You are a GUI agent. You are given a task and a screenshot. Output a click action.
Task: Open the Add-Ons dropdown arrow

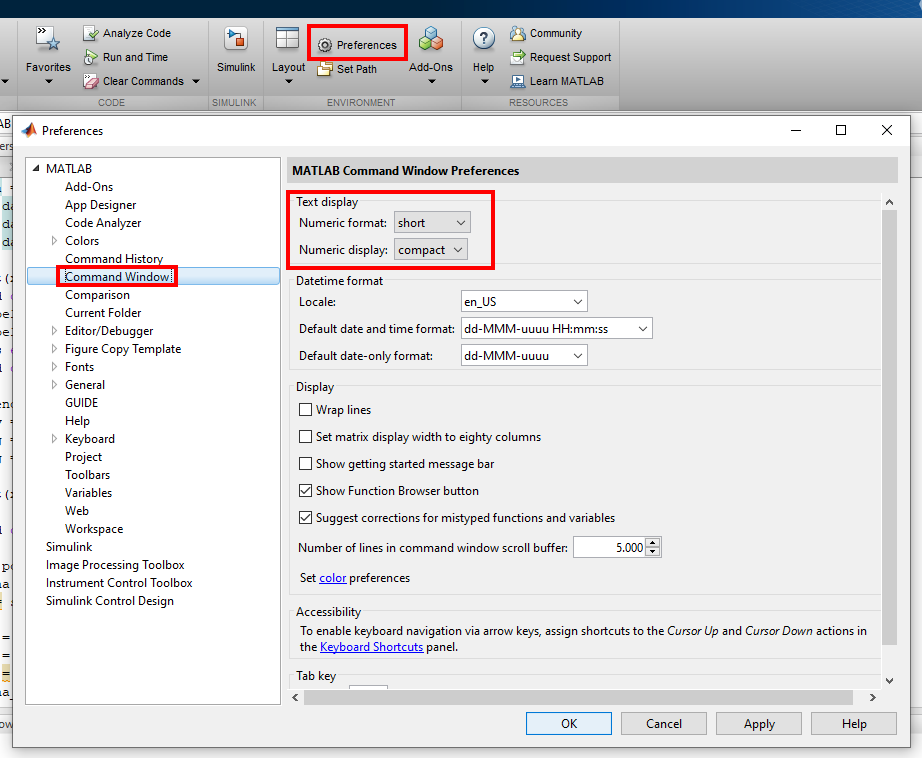pyautogui.click(x=432, y=82)
